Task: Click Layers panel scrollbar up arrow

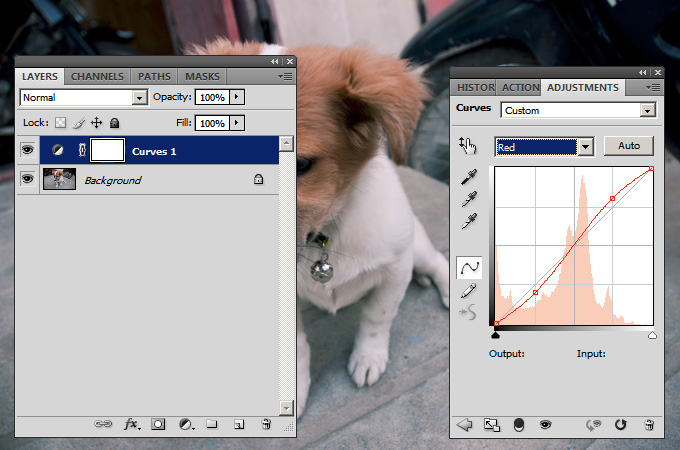Action: 286,143
